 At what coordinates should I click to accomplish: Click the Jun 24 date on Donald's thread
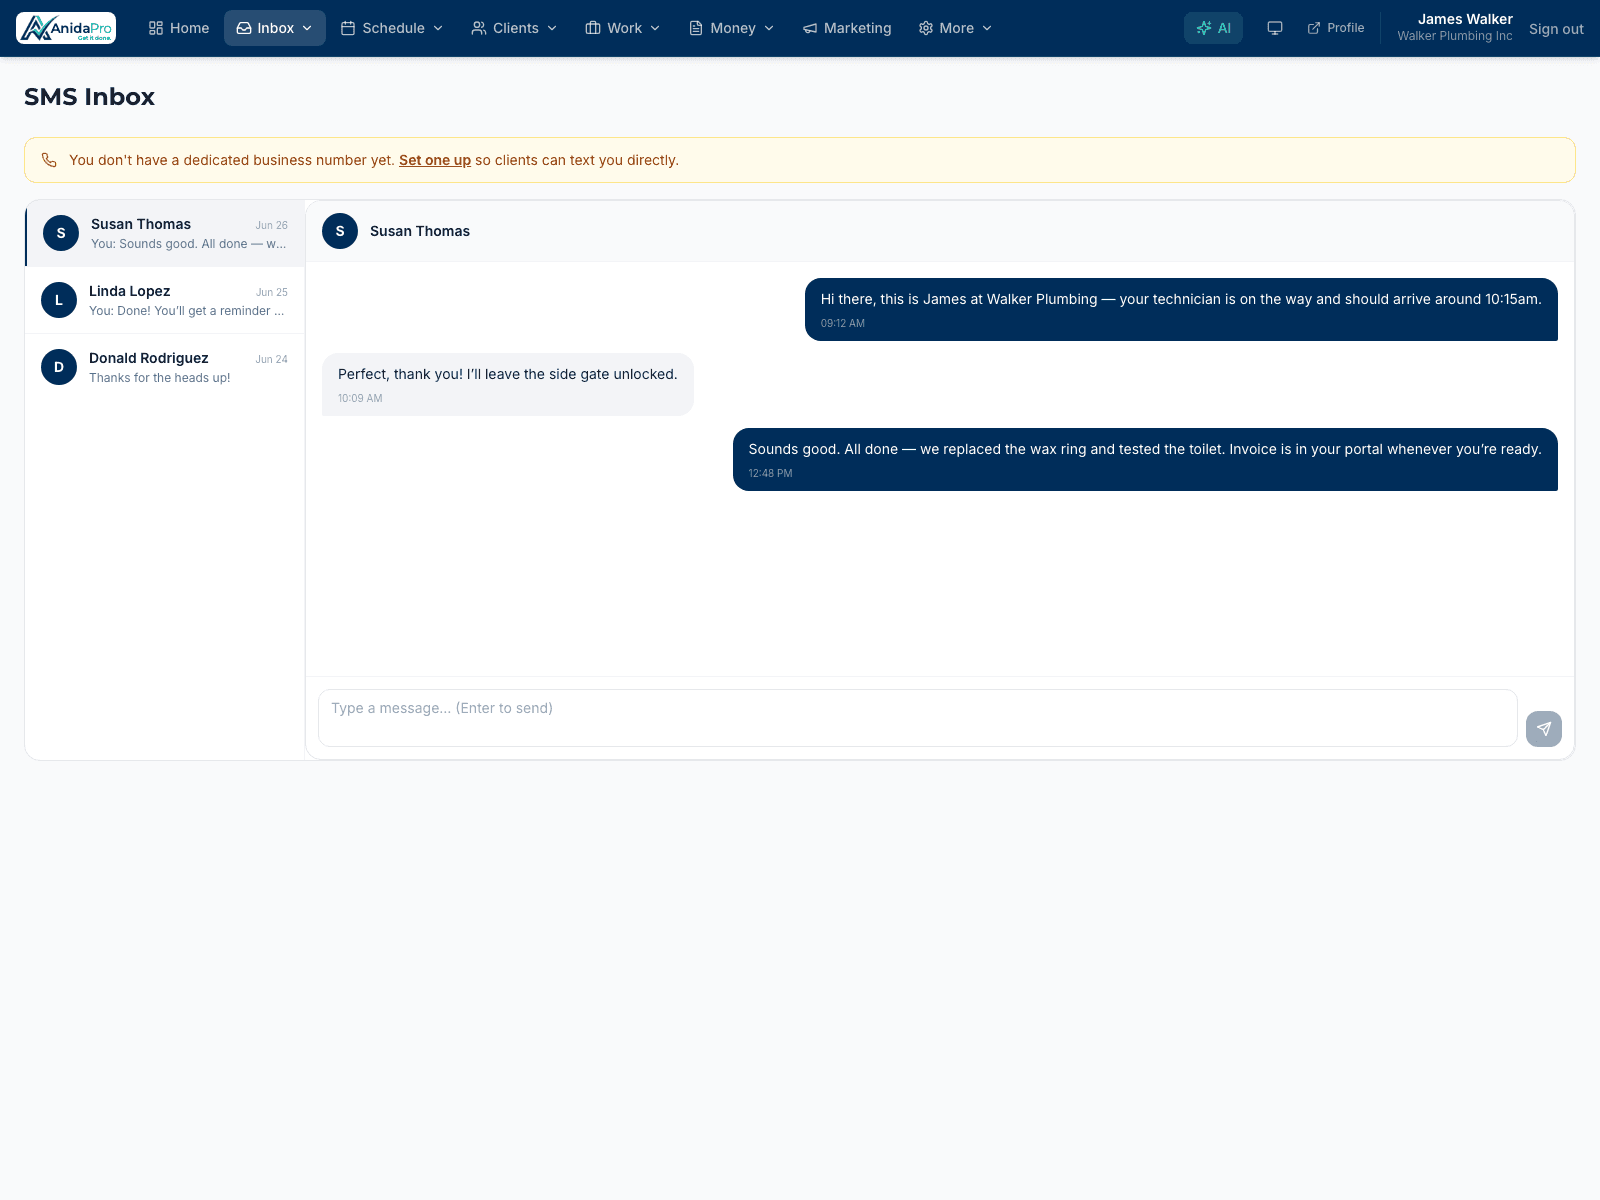tap(271, 359)
